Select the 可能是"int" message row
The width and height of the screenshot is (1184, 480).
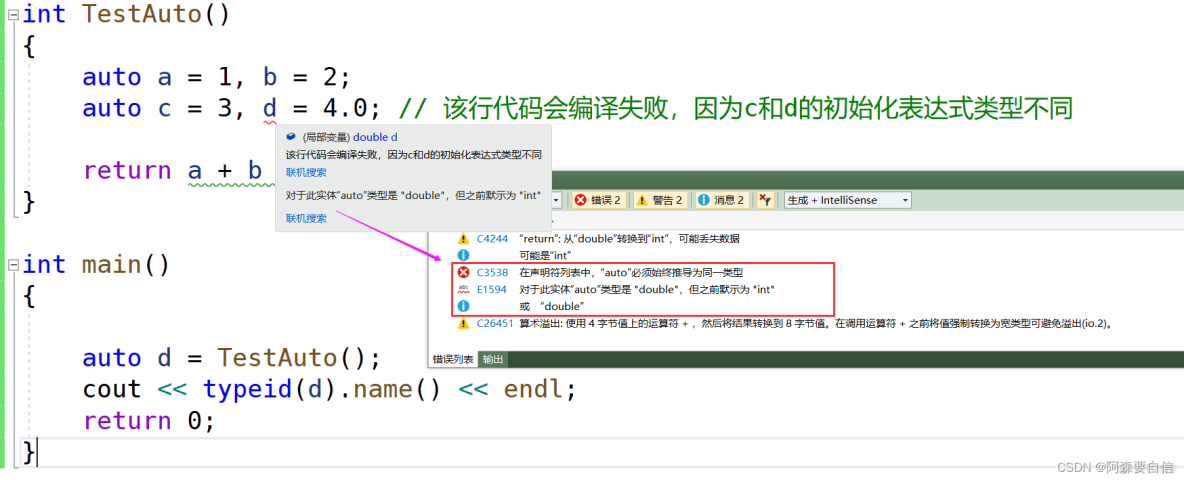click(x=544, y=255)
